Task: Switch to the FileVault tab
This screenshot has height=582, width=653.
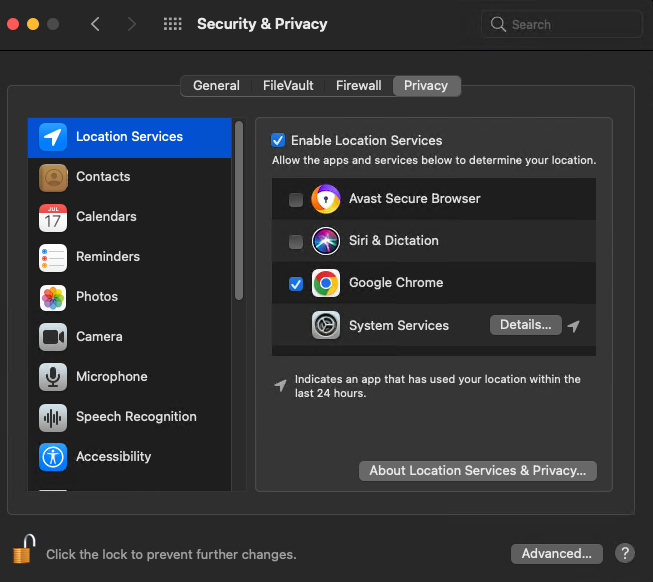Action: click(288, 86)
